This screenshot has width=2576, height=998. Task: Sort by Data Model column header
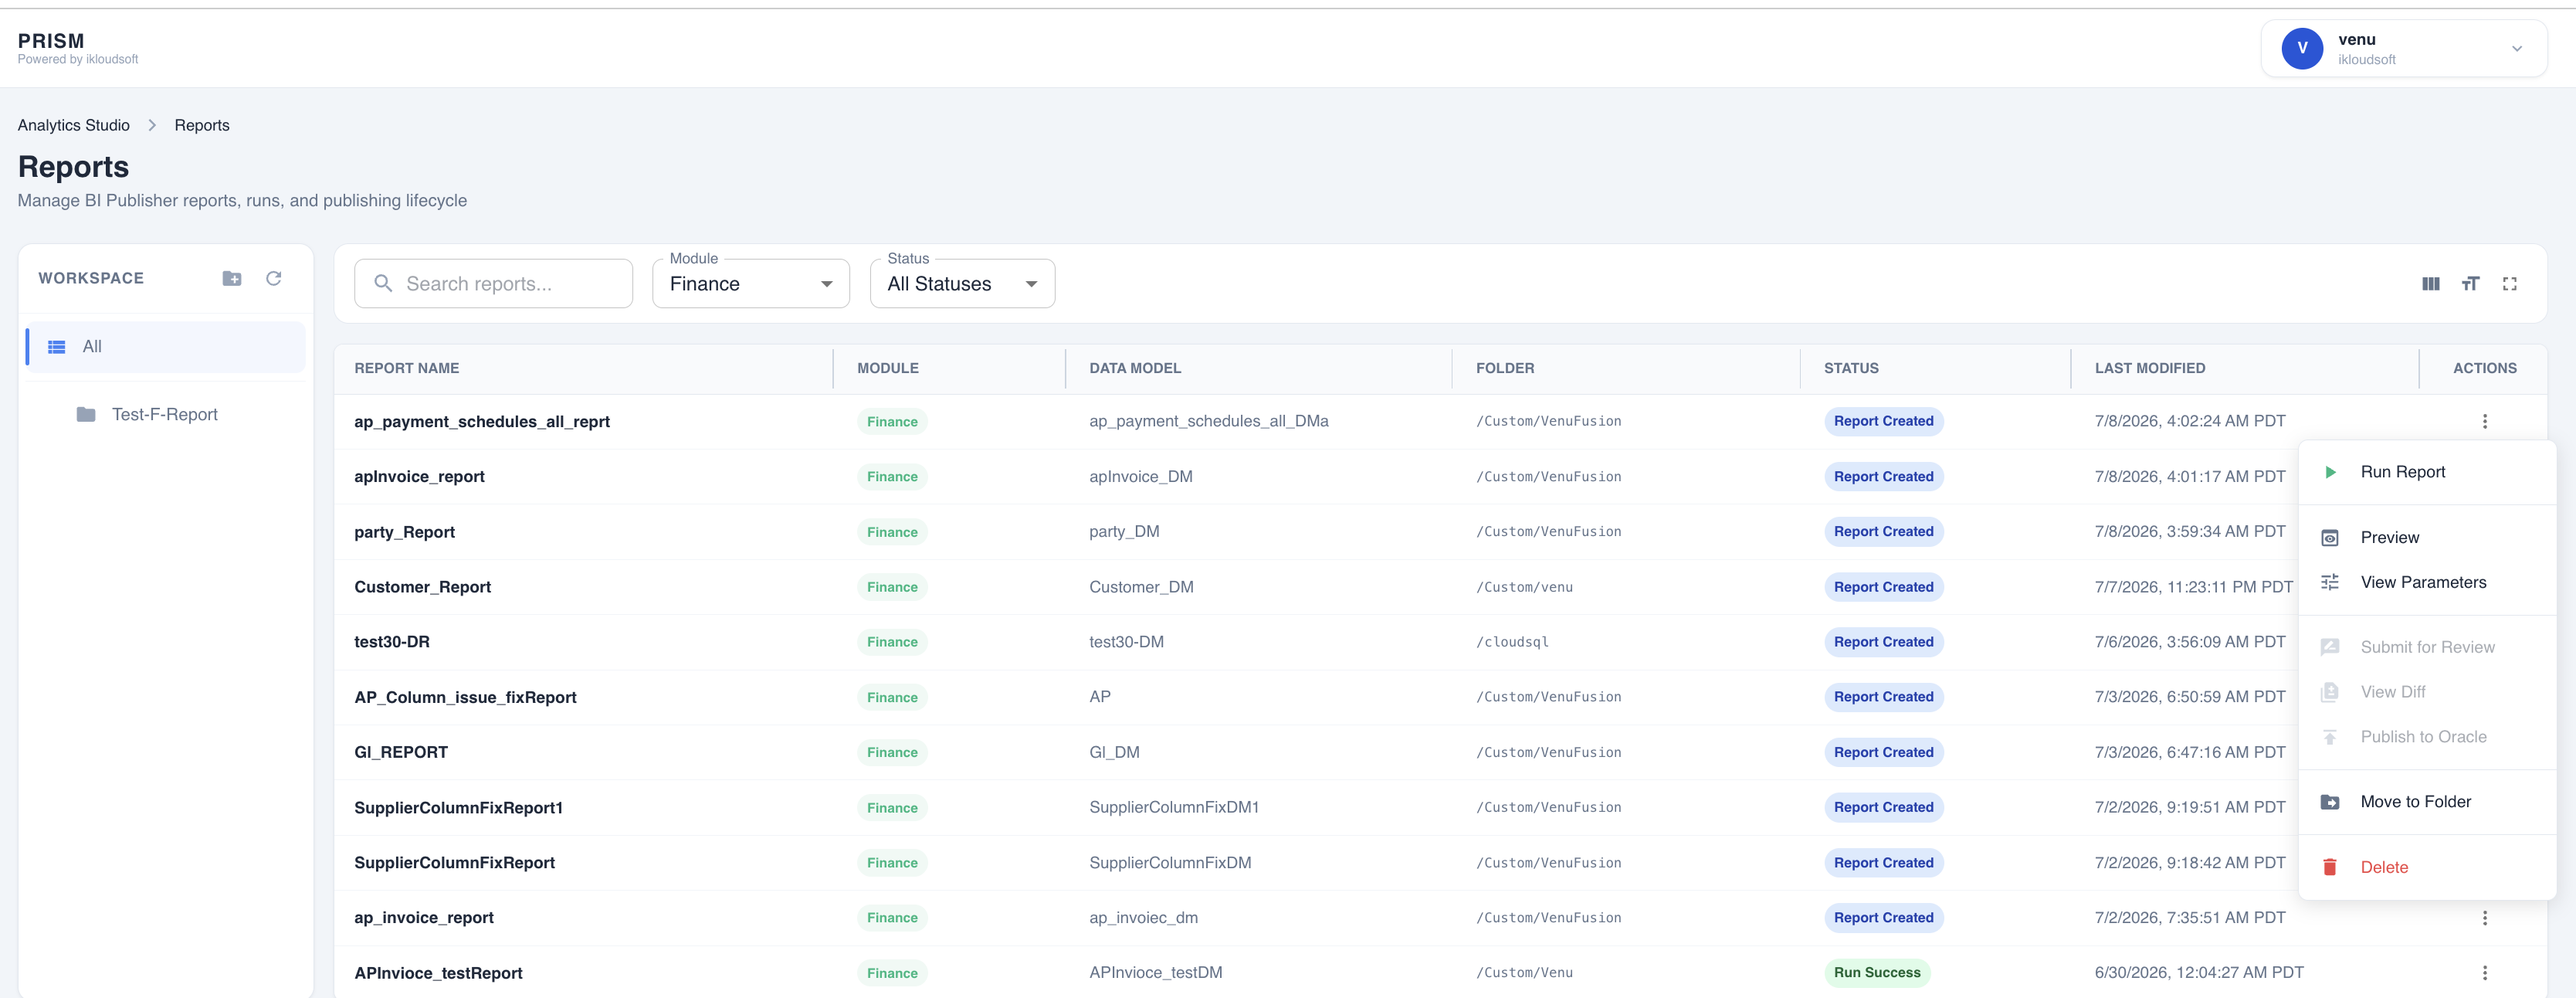[1135, 368]
